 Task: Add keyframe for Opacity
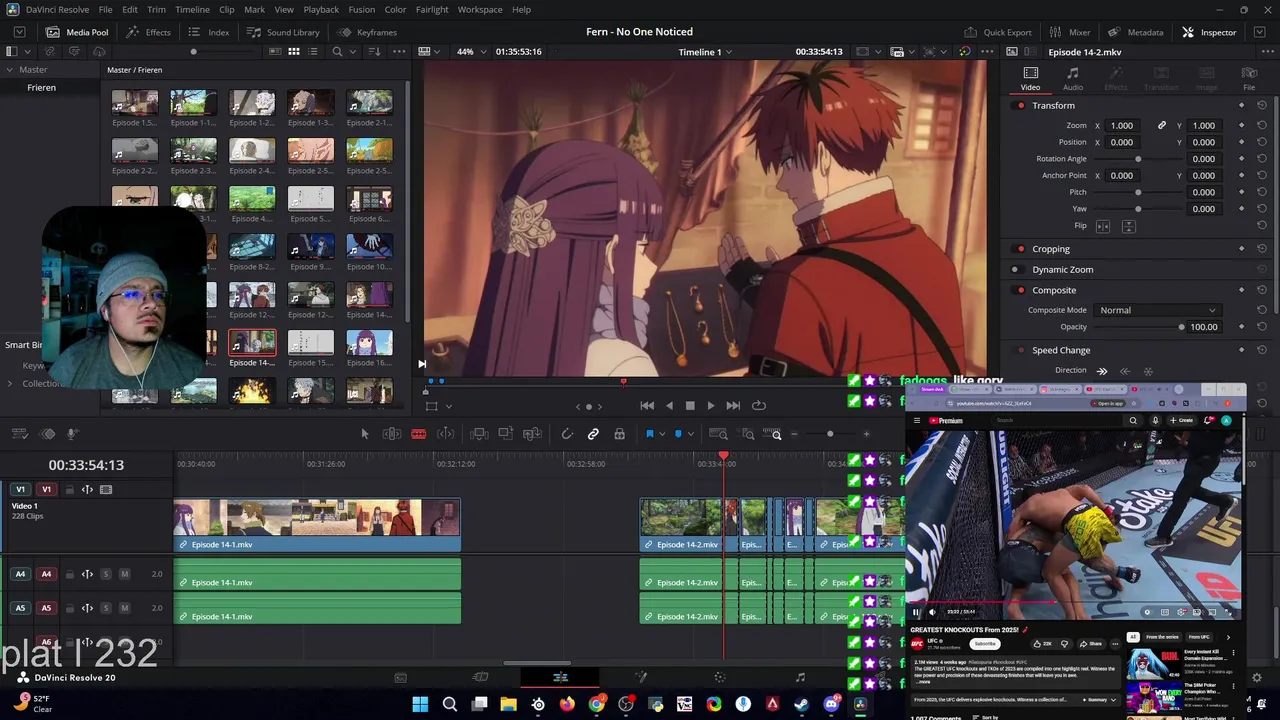1242,327
